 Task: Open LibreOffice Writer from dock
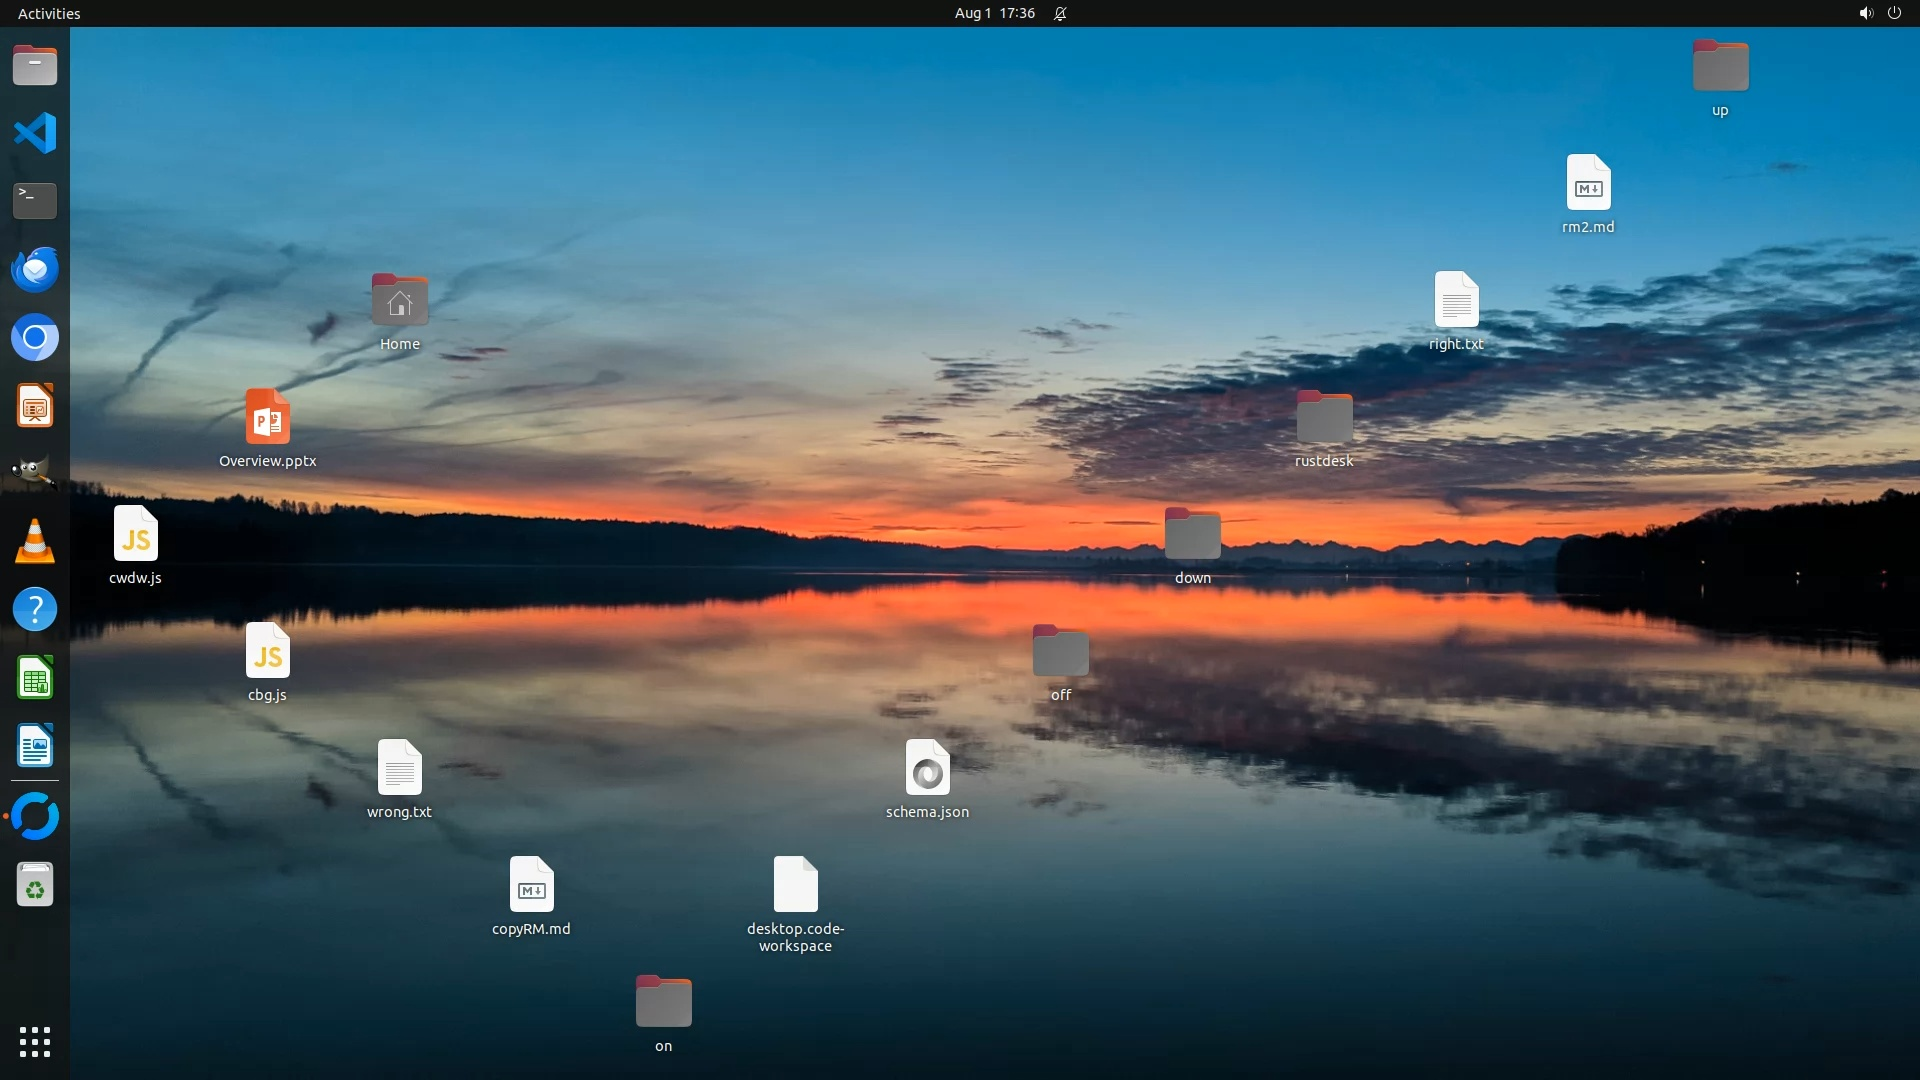(x=35, y=747)
